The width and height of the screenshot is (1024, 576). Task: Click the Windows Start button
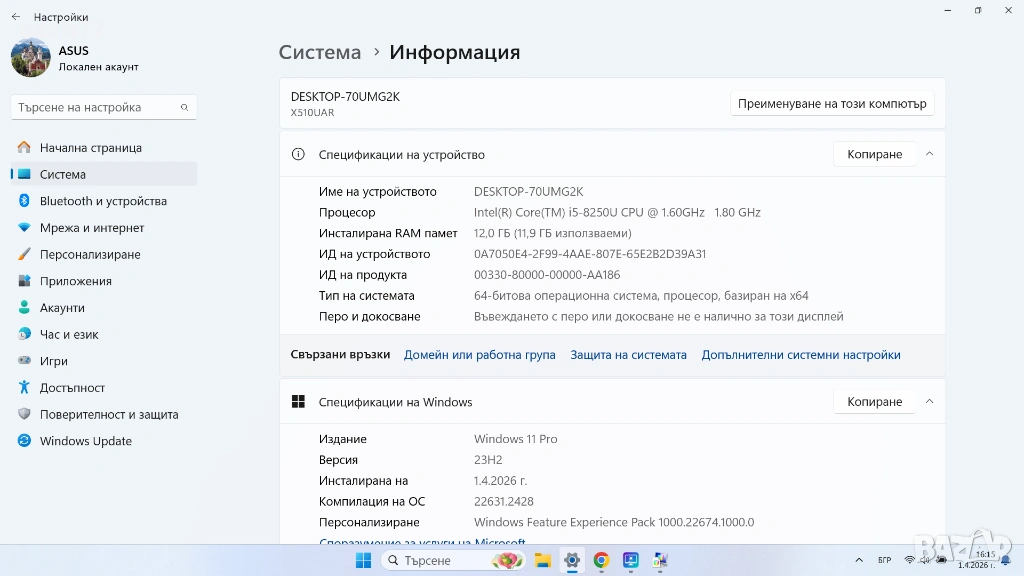(x=363, y=560)
